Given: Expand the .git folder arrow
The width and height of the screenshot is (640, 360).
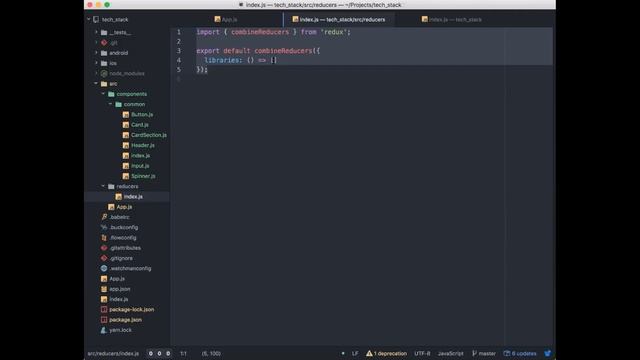Looking at the screenshot, I should 96,42.
